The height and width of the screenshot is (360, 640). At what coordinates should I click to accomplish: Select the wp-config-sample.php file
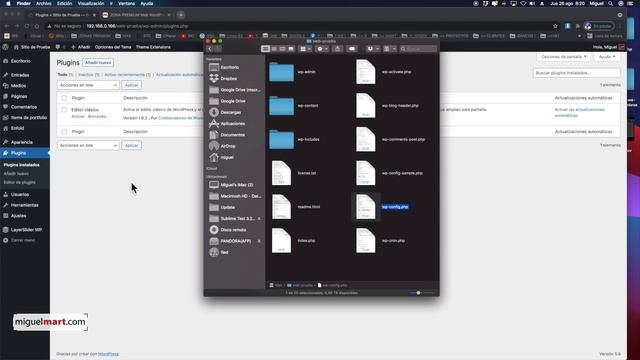[x=366, y=173]
